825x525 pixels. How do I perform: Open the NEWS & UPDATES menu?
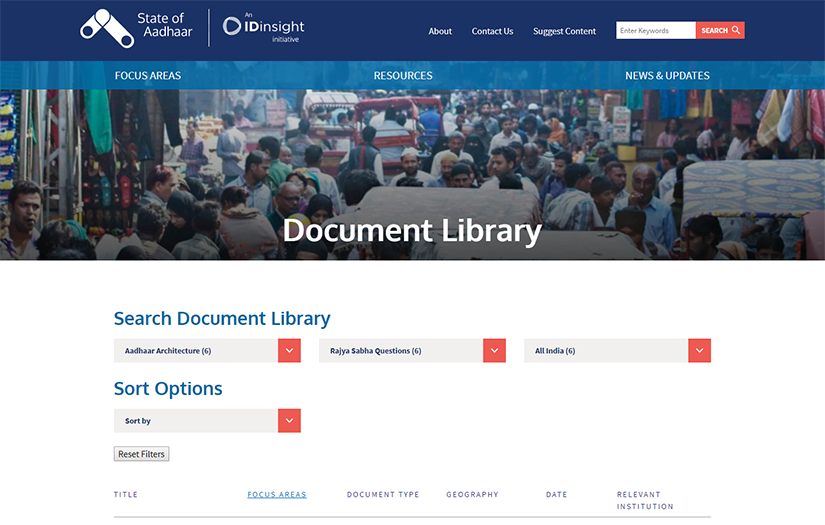667,75
